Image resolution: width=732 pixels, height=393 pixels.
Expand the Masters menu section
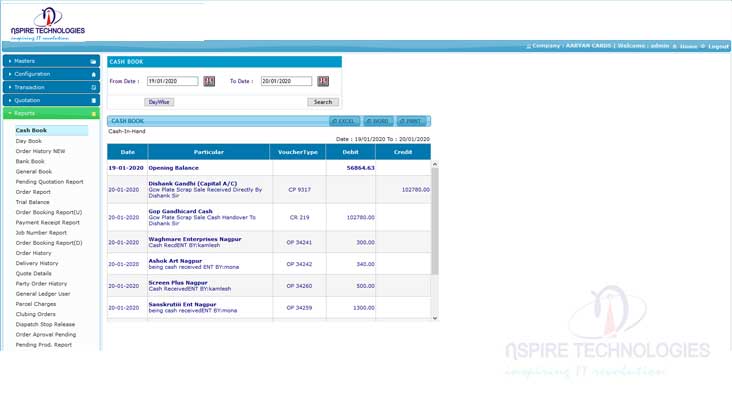[x=51, y=61]
